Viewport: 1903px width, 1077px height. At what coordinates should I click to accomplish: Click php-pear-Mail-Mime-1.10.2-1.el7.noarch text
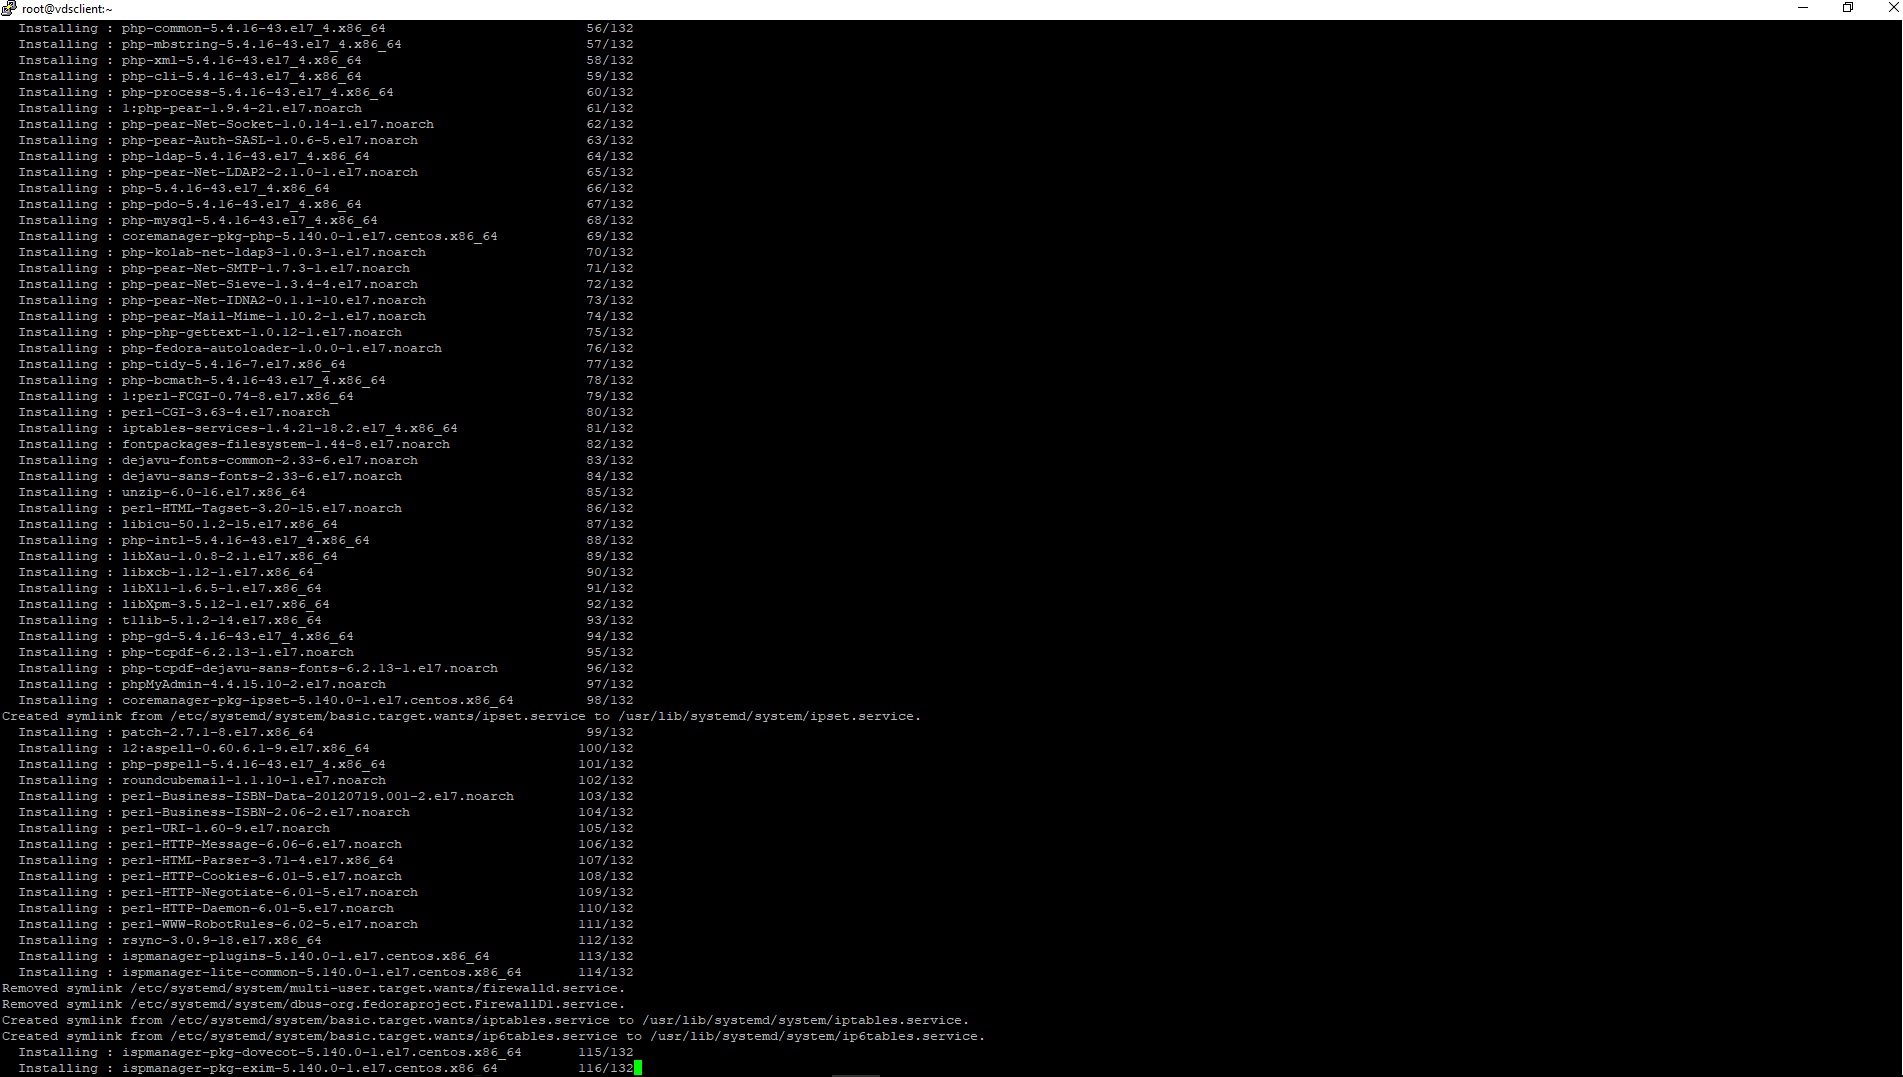tap(274, 316)
